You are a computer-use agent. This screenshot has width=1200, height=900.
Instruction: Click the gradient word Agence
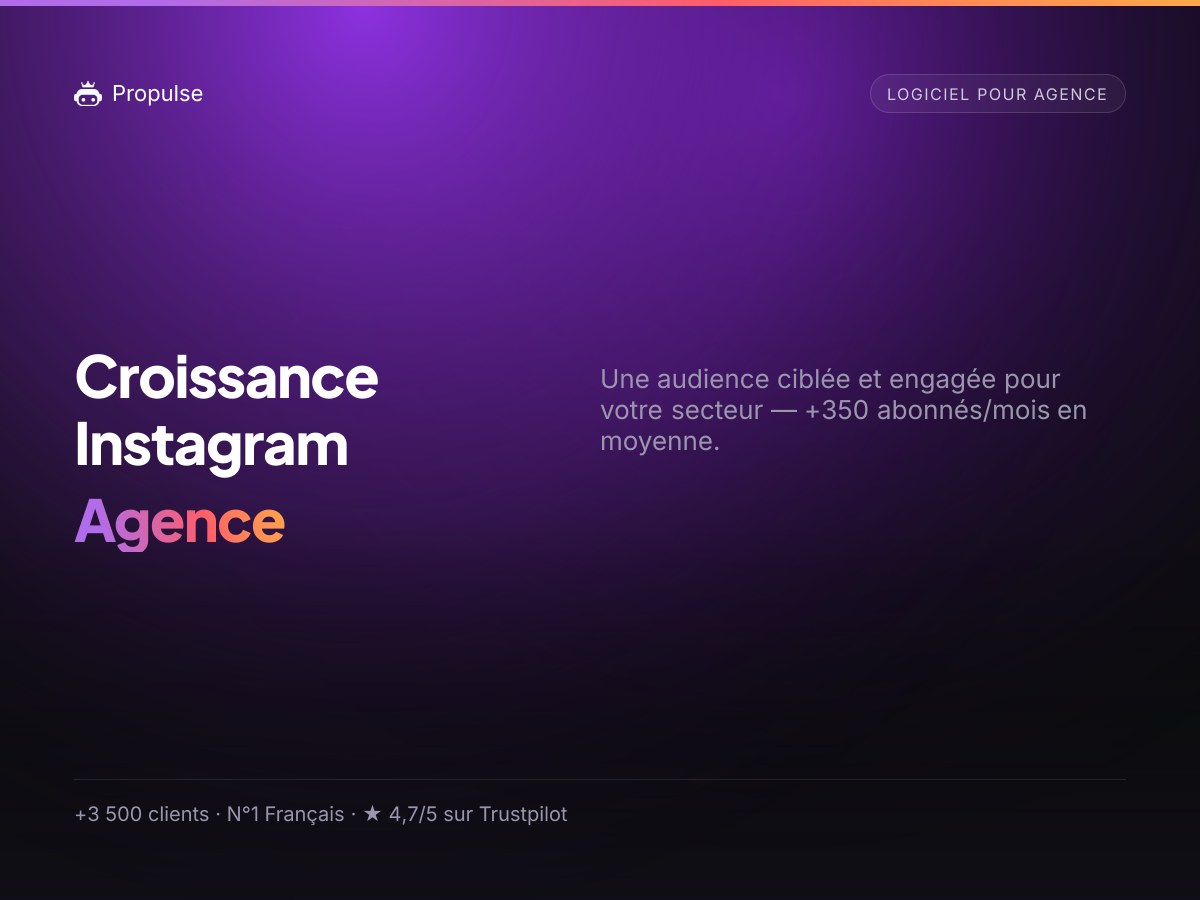[180, 522]
